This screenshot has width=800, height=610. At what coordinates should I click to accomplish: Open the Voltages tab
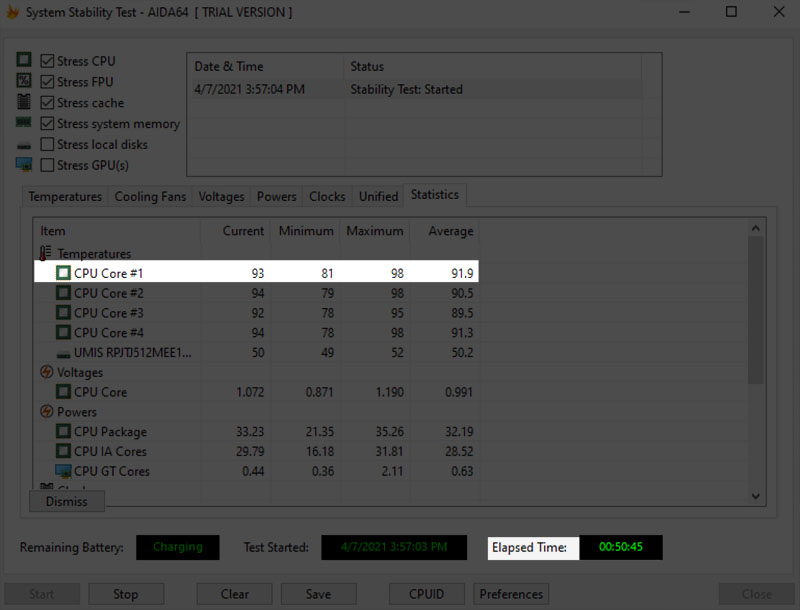coord(221,196)
